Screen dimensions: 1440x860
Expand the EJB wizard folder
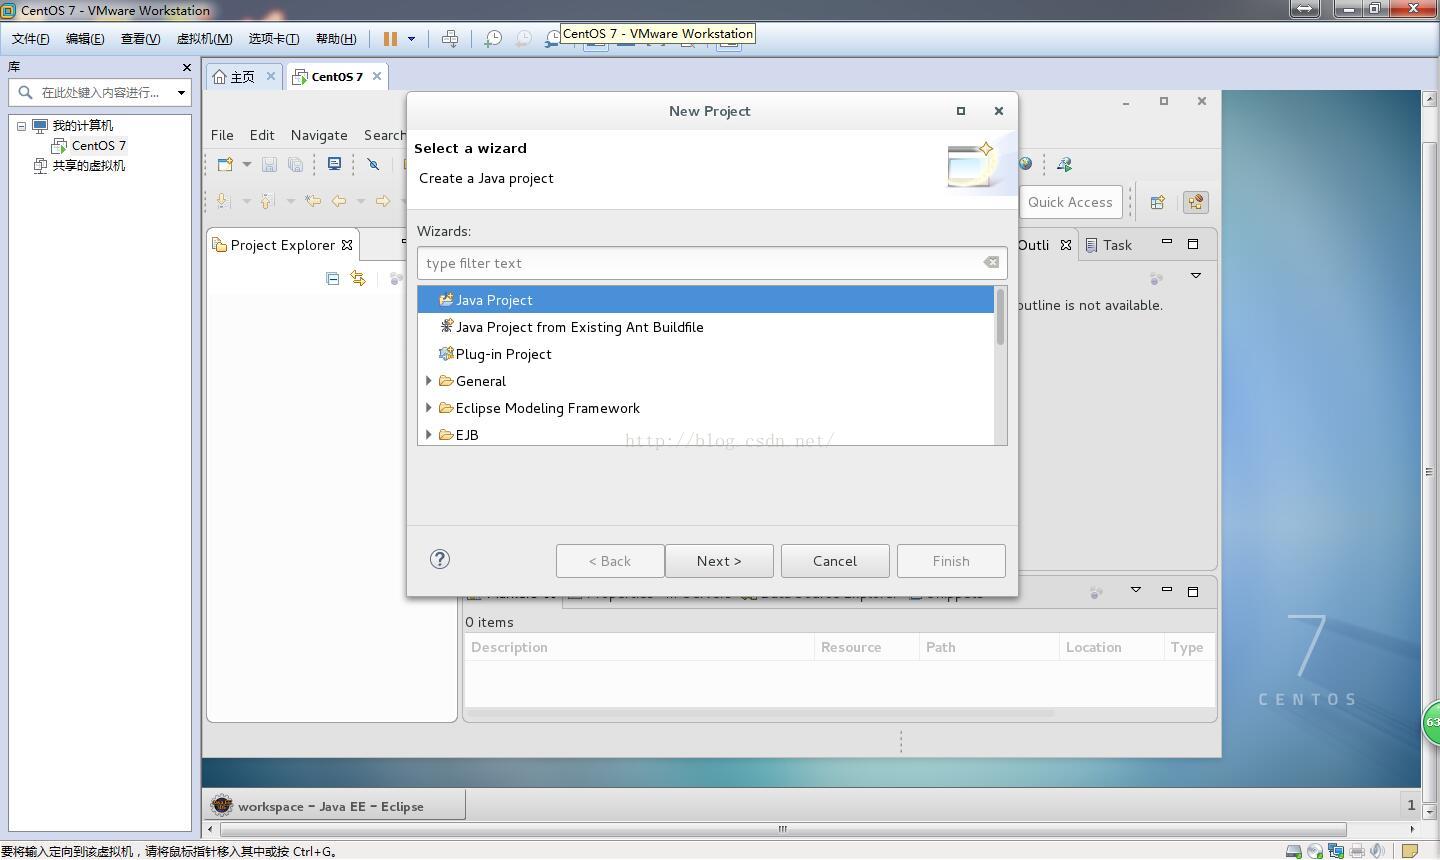429,435
